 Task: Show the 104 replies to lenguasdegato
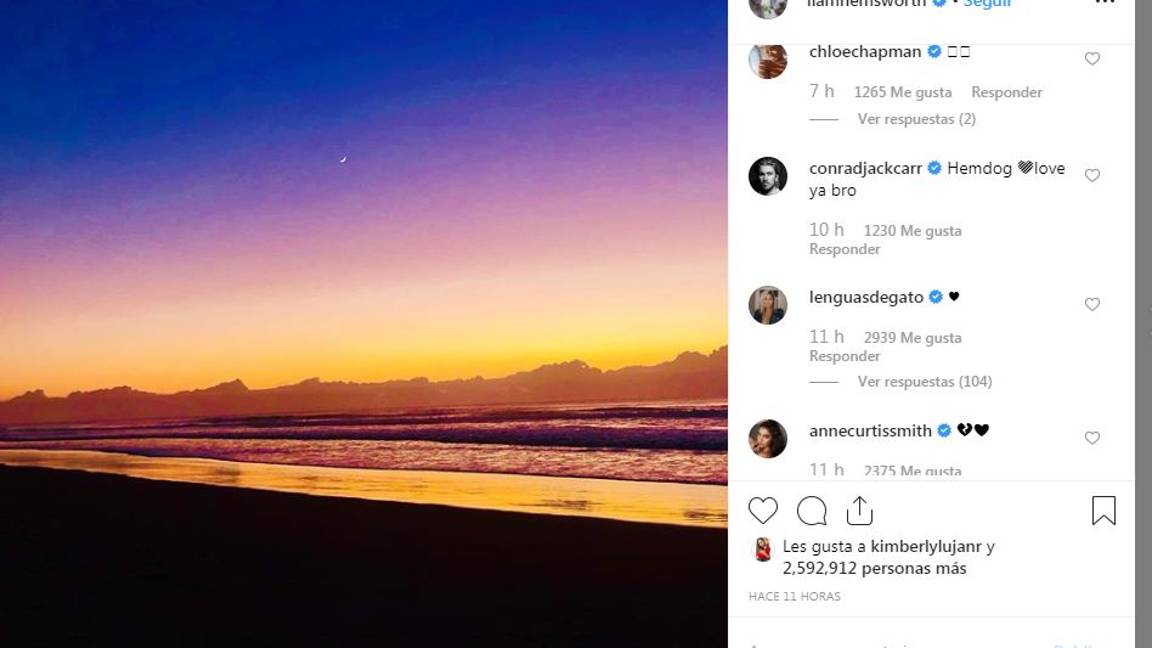pos(924,382)
